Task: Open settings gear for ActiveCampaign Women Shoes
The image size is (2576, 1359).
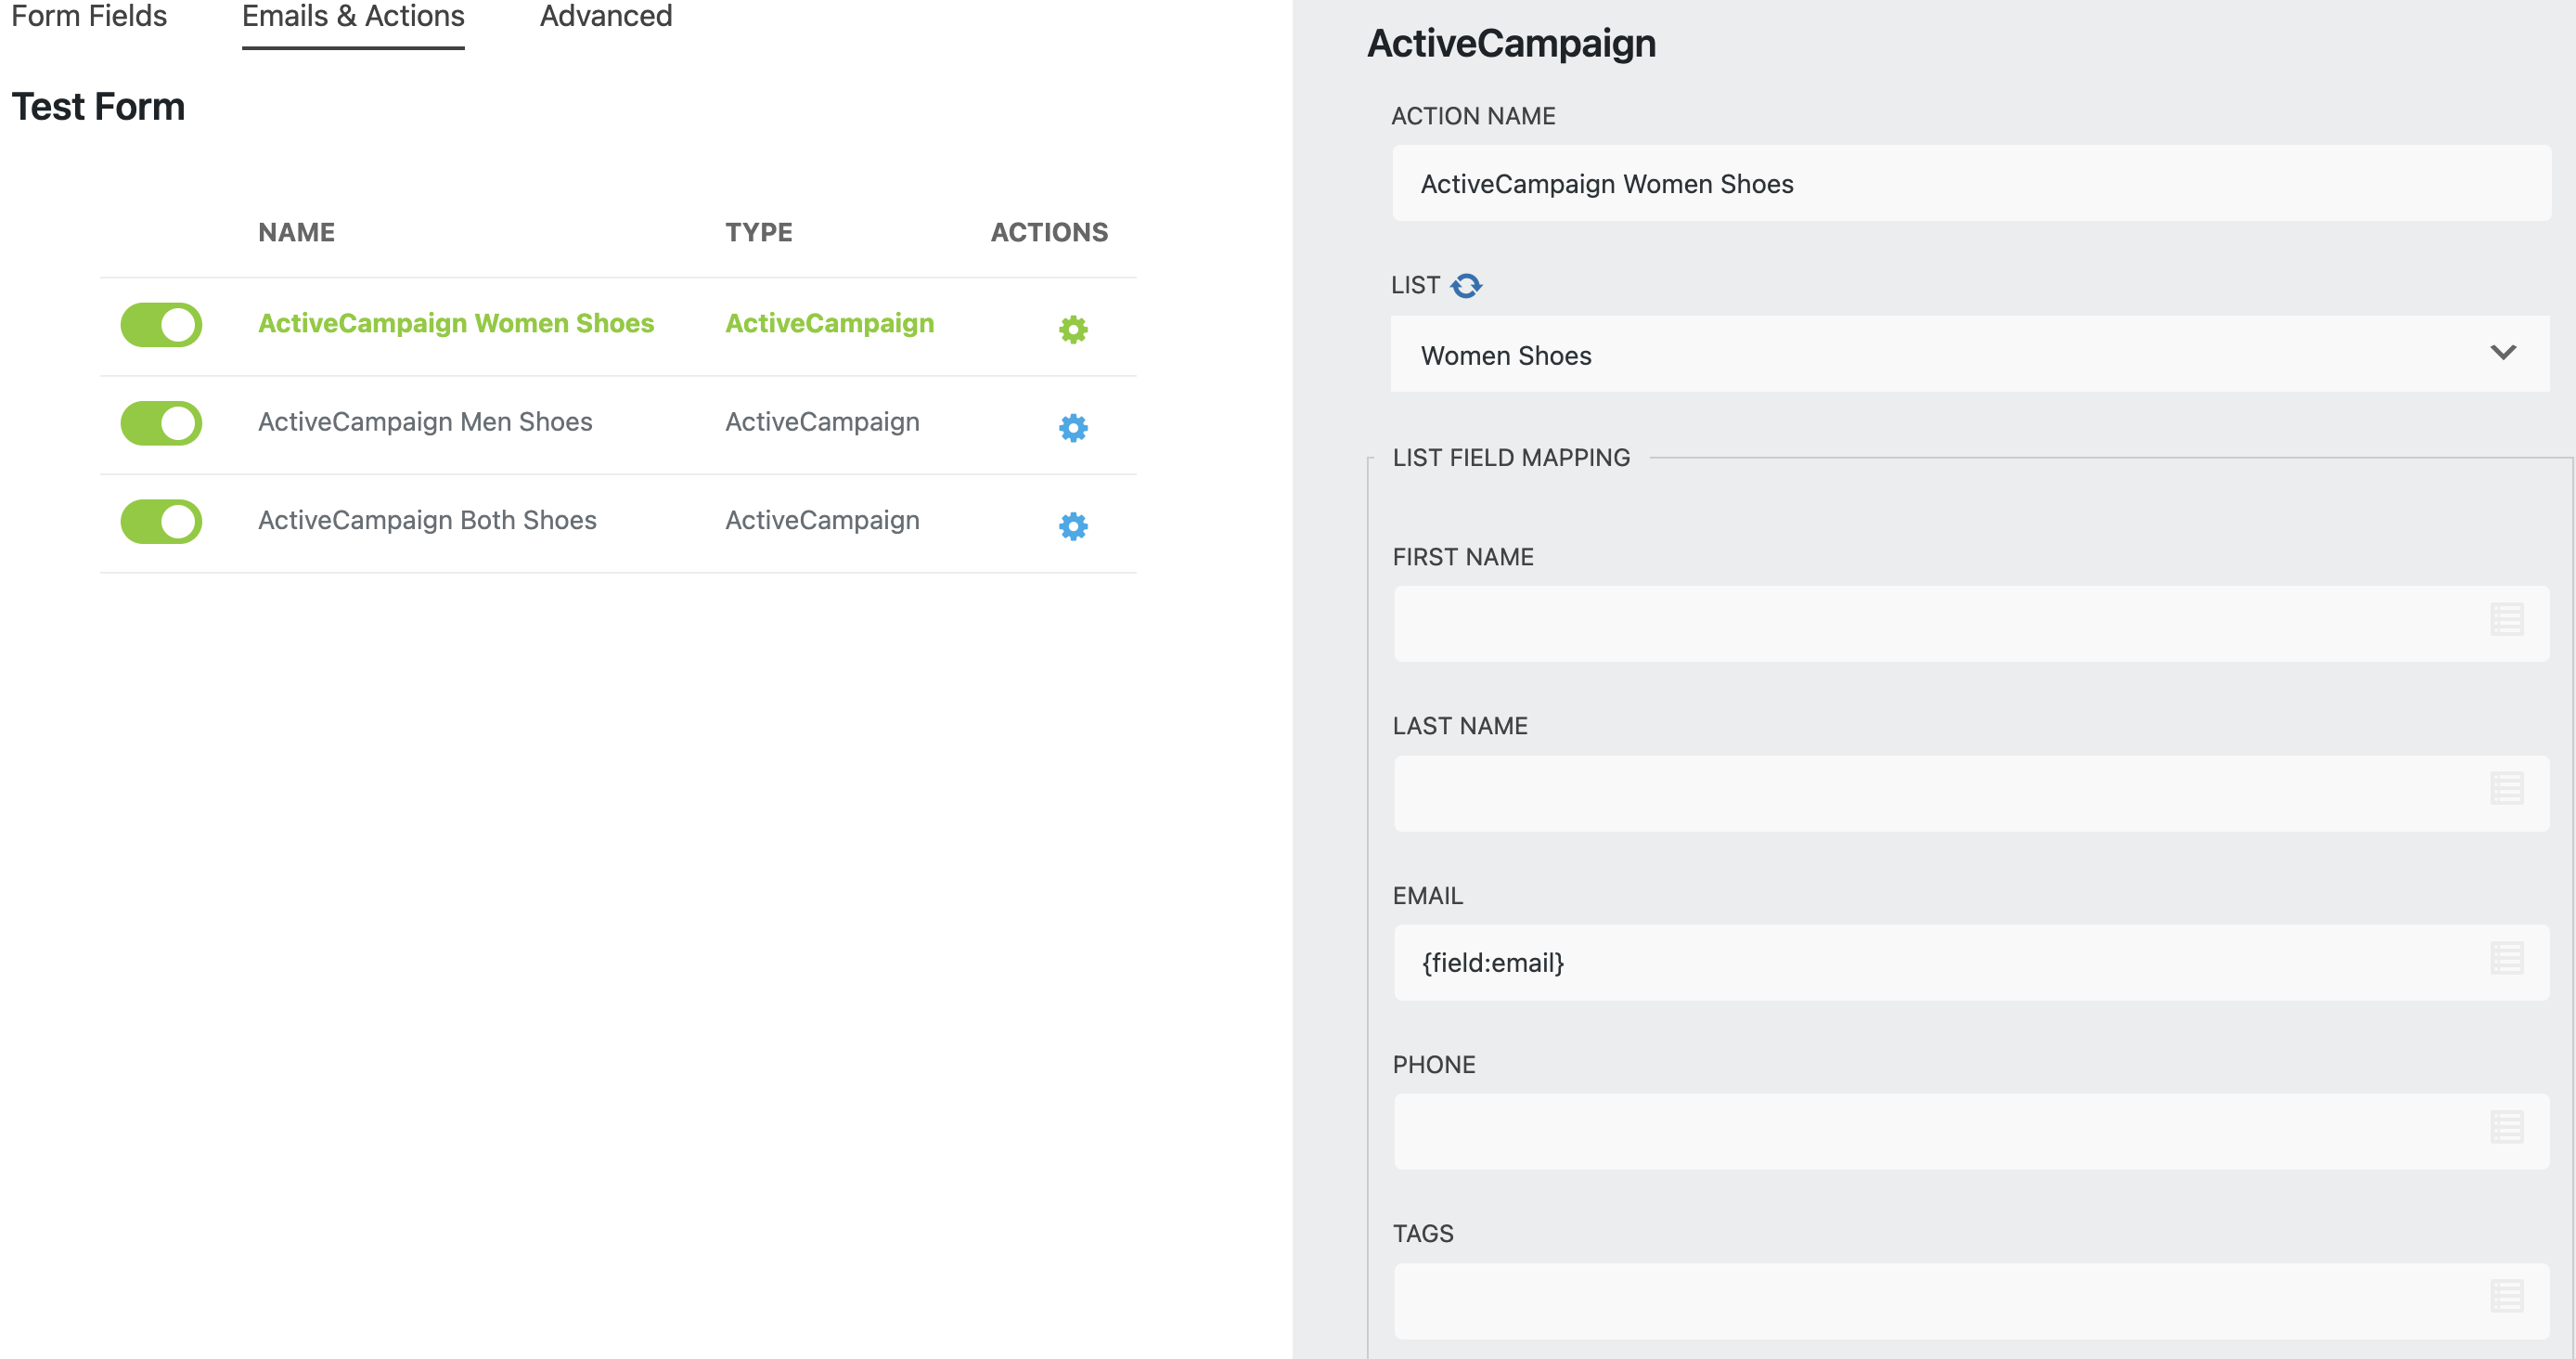Action: [1073, 329]
